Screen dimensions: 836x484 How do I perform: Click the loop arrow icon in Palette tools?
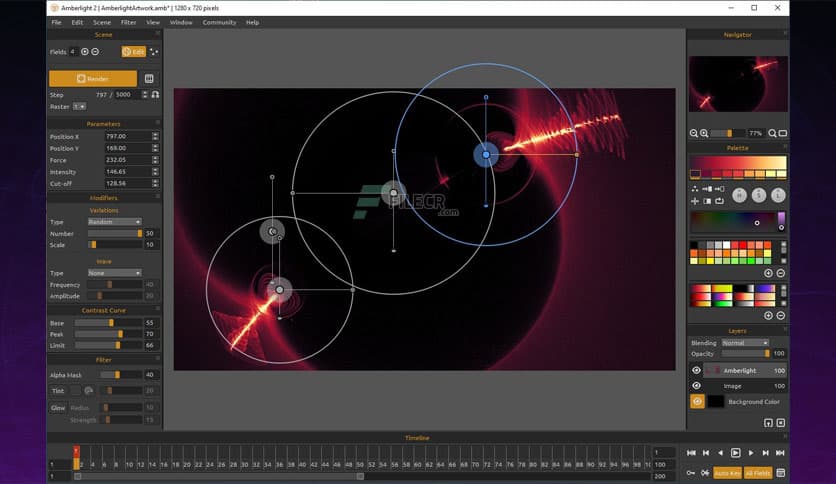pos(719,201)
